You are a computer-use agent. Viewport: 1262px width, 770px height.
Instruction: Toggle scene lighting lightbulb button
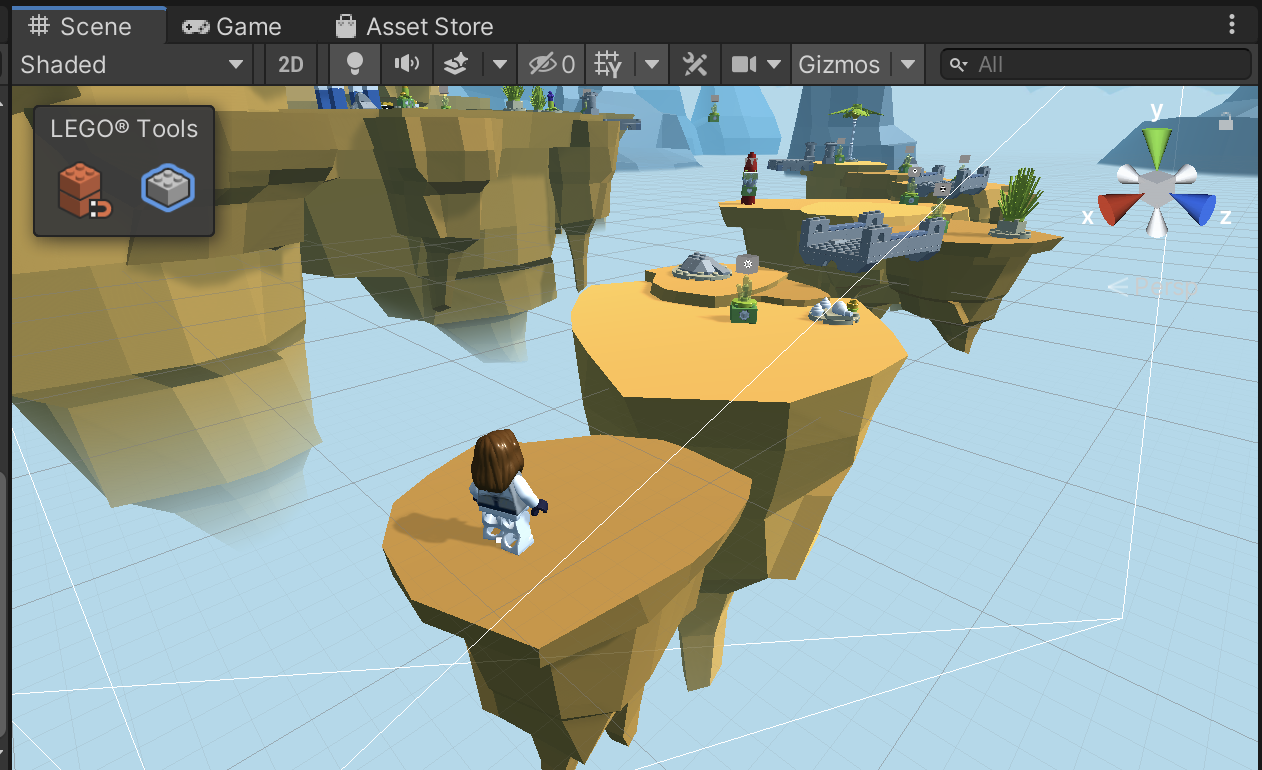pyautogui.click(x=354, y=65)
